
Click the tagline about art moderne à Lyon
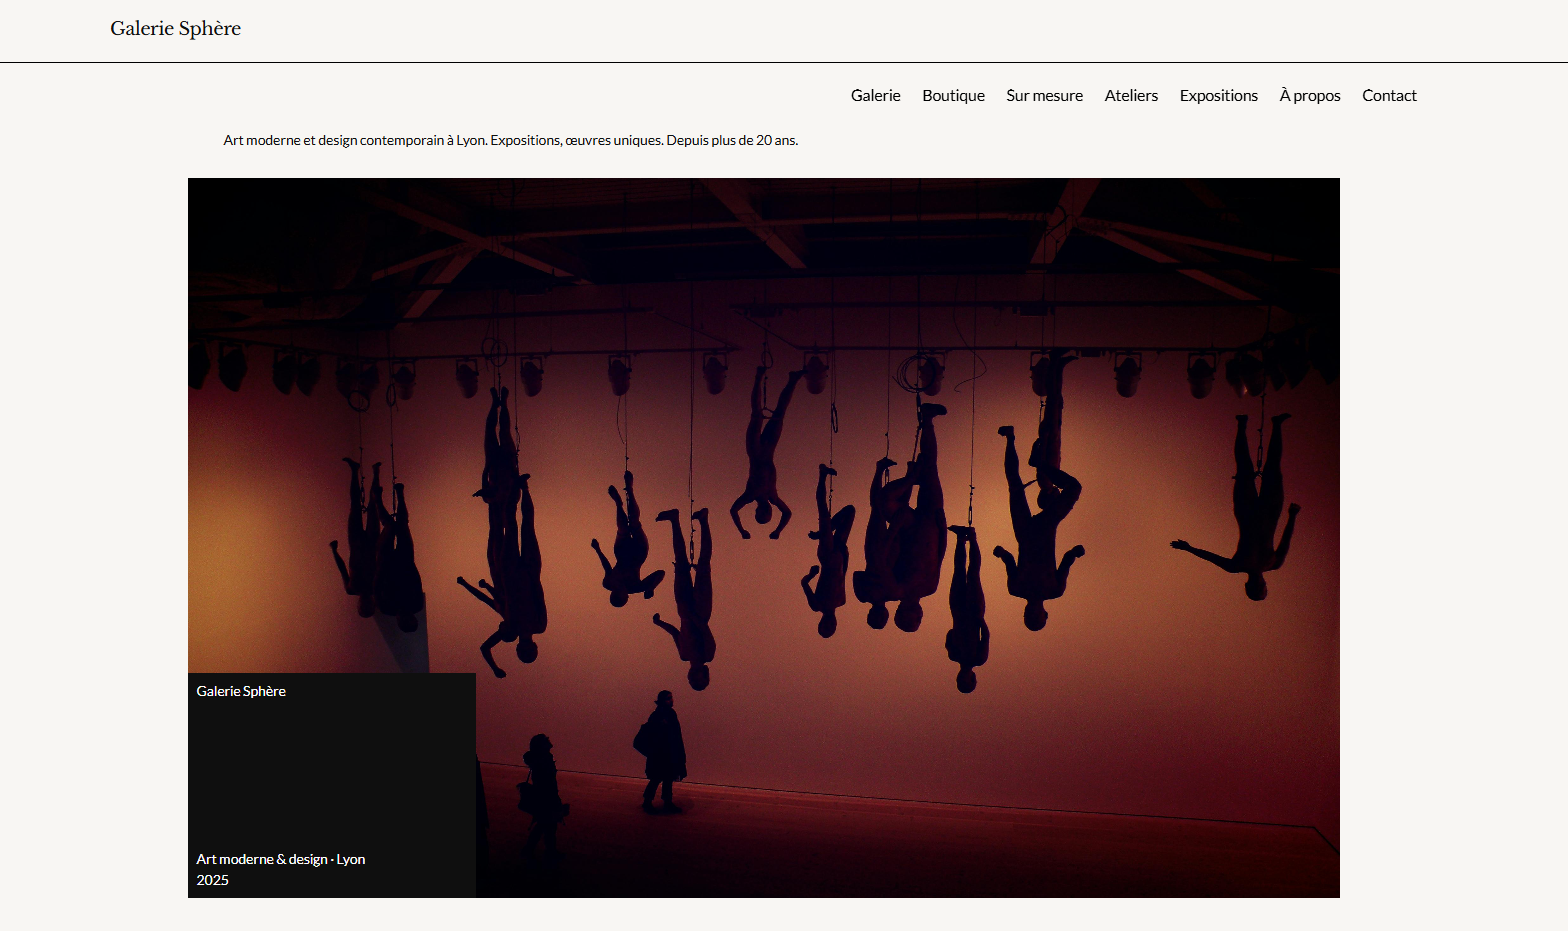510,141
